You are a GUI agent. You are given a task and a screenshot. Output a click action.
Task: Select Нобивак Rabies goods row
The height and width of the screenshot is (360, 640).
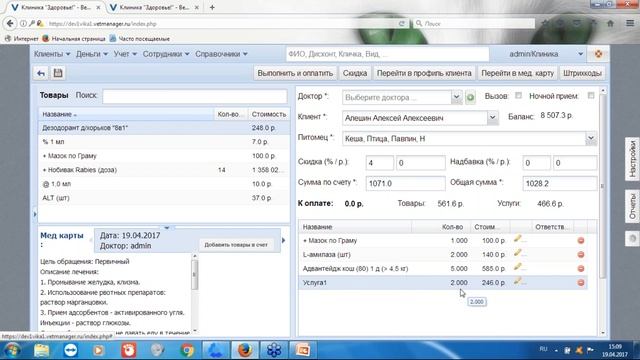[x=164, y=170]
